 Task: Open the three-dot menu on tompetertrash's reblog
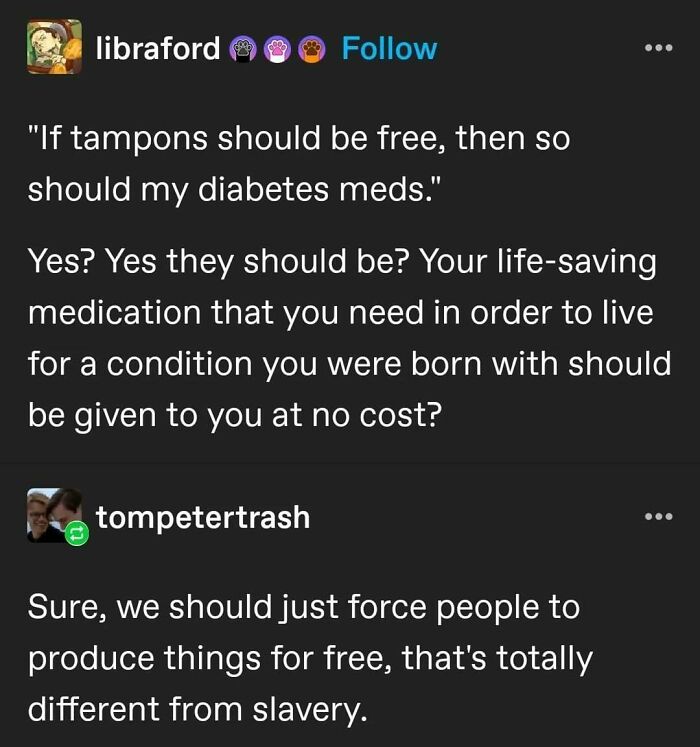659,517
